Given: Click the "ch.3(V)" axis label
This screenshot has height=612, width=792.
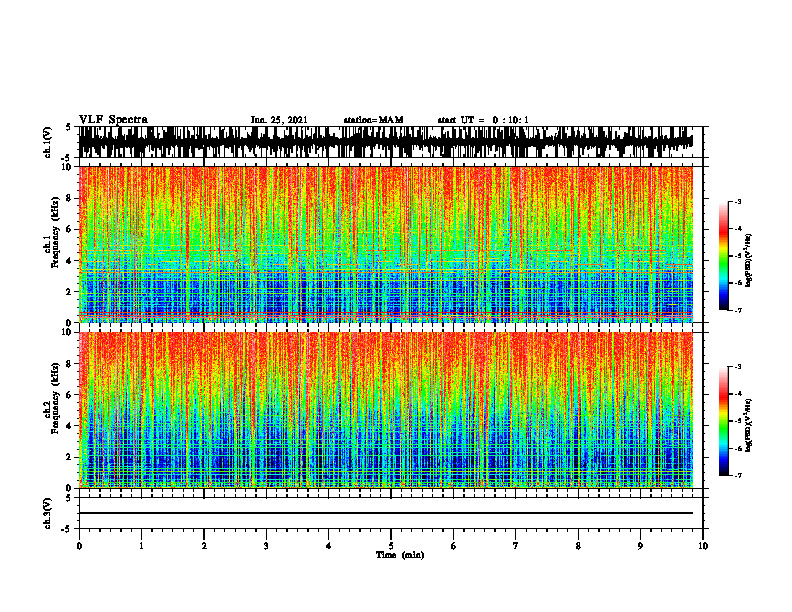Looking at the screenshot, I should (48, 513).
